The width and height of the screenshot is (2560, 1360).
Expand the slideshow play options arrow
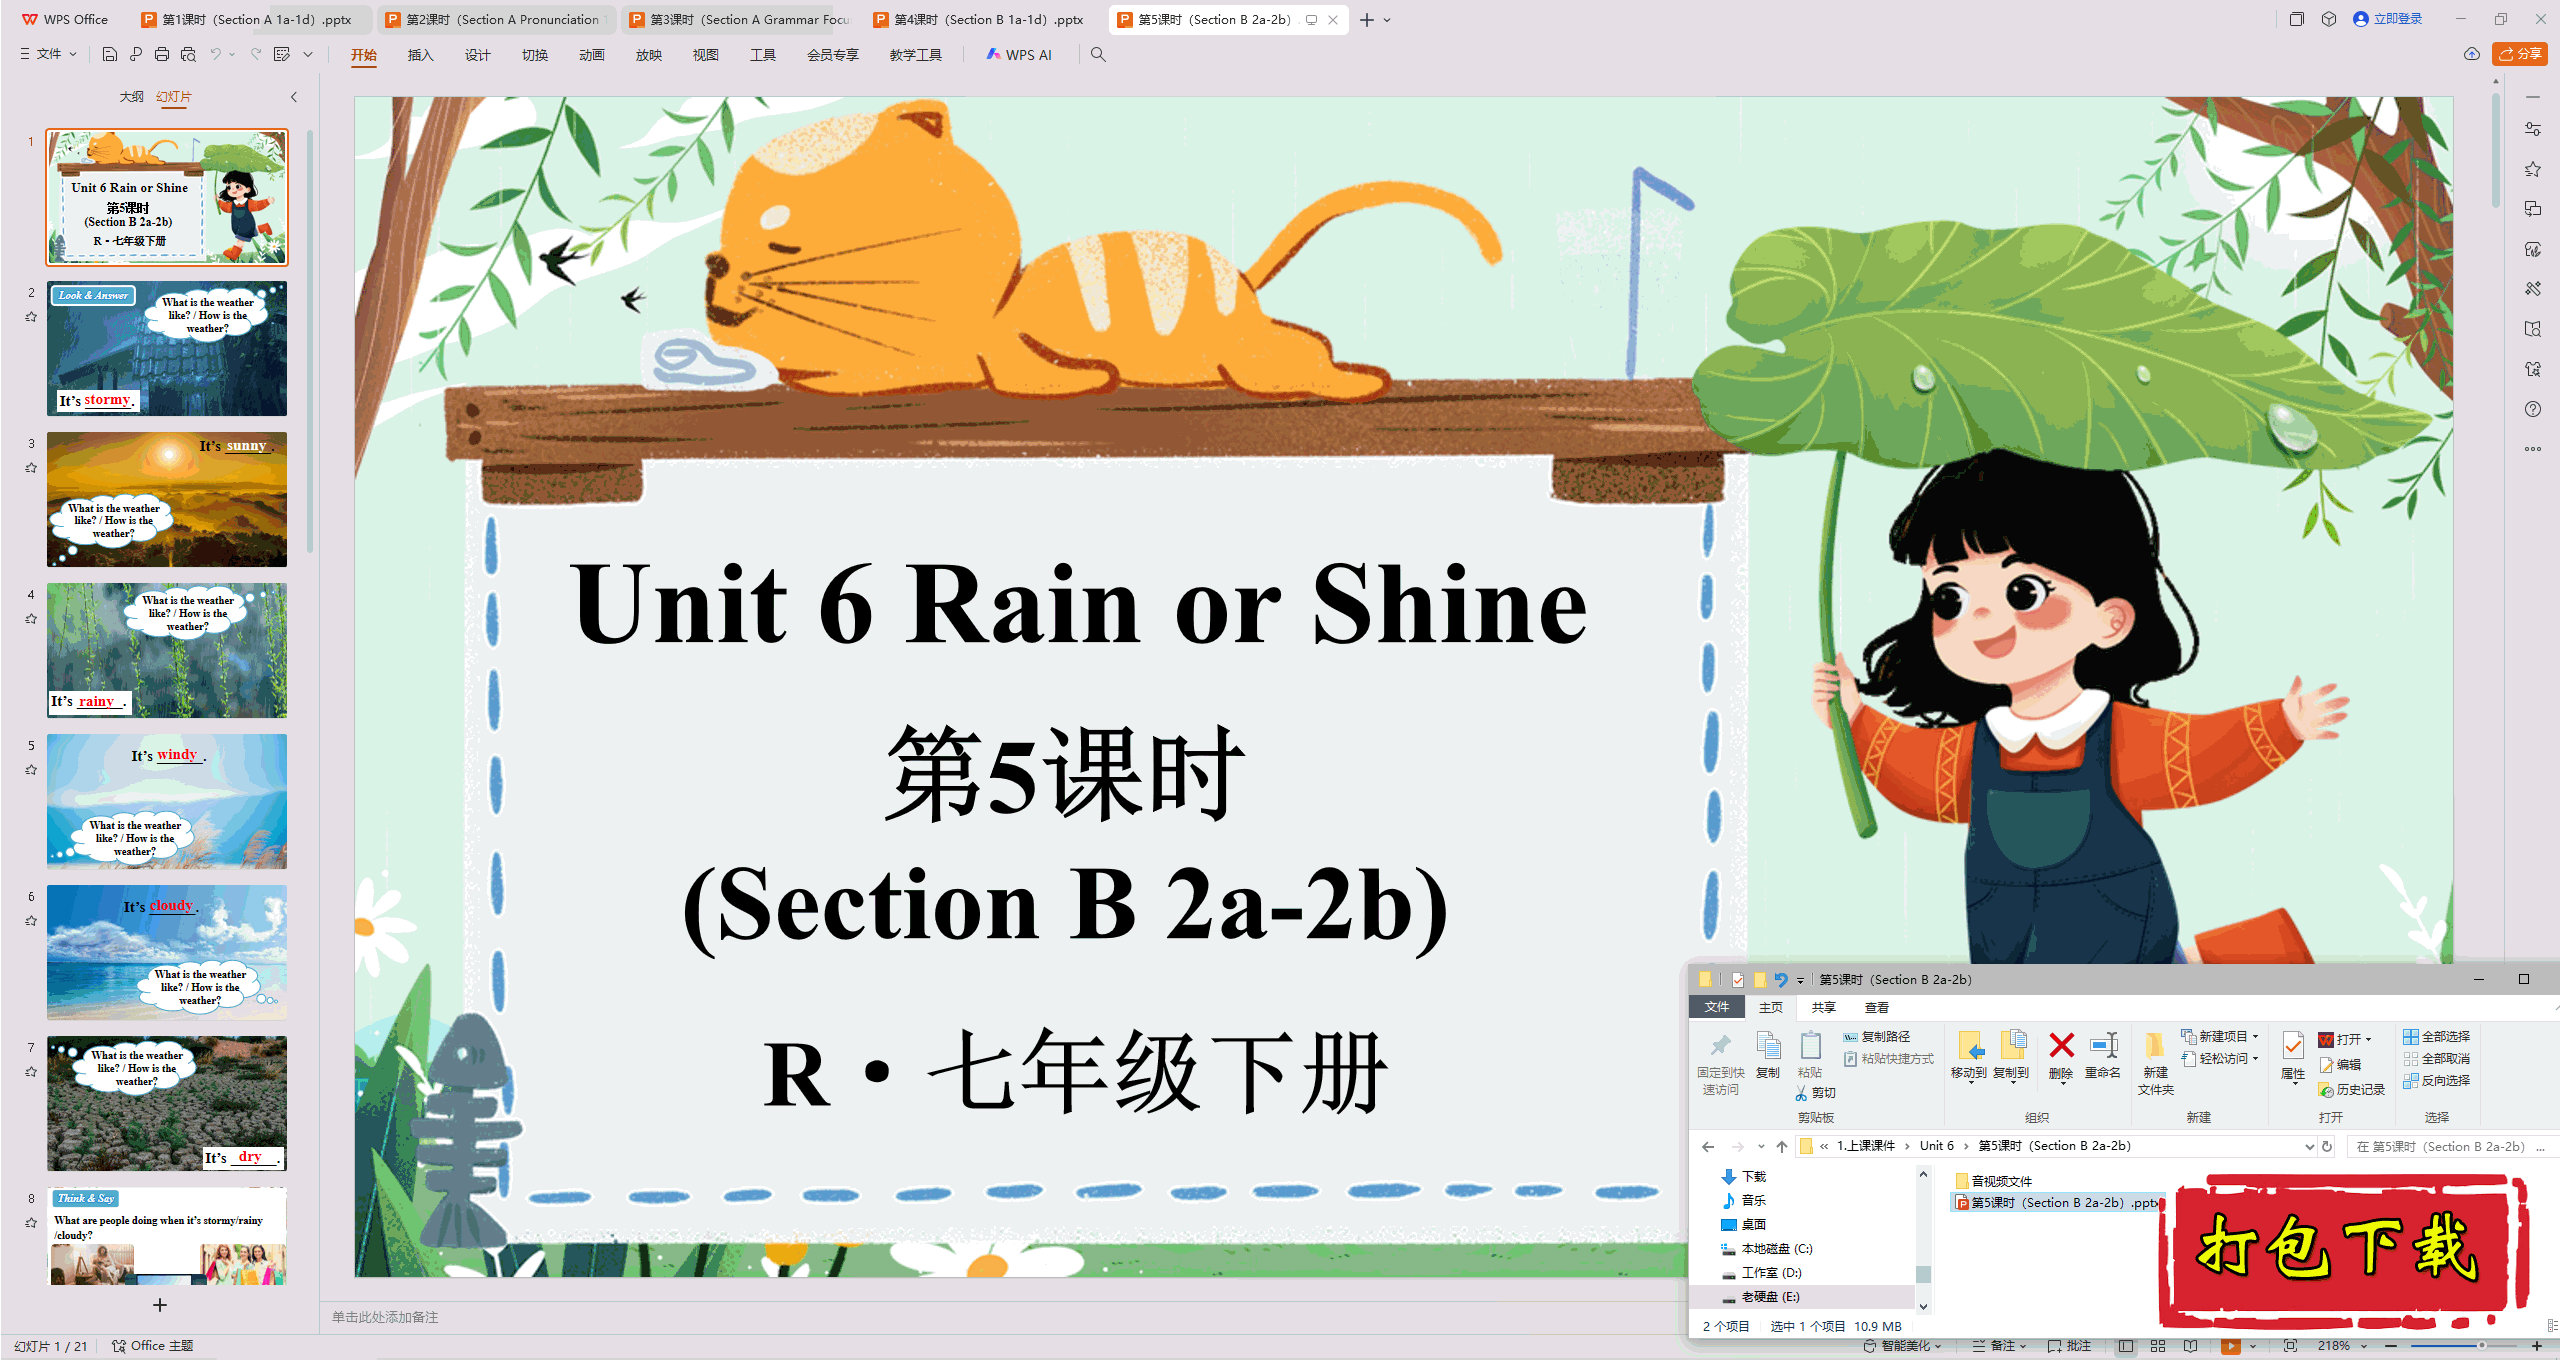(2253, 1346)
